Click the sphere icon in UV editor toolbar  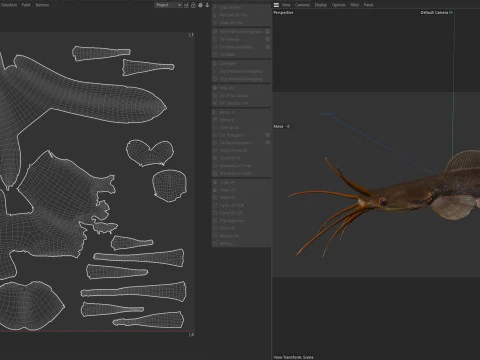tap(200, 5)
